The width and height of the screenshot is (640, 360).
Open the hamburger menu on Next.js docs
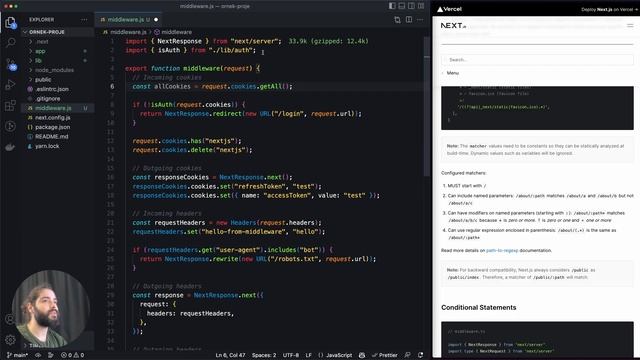tap(630, 25)
